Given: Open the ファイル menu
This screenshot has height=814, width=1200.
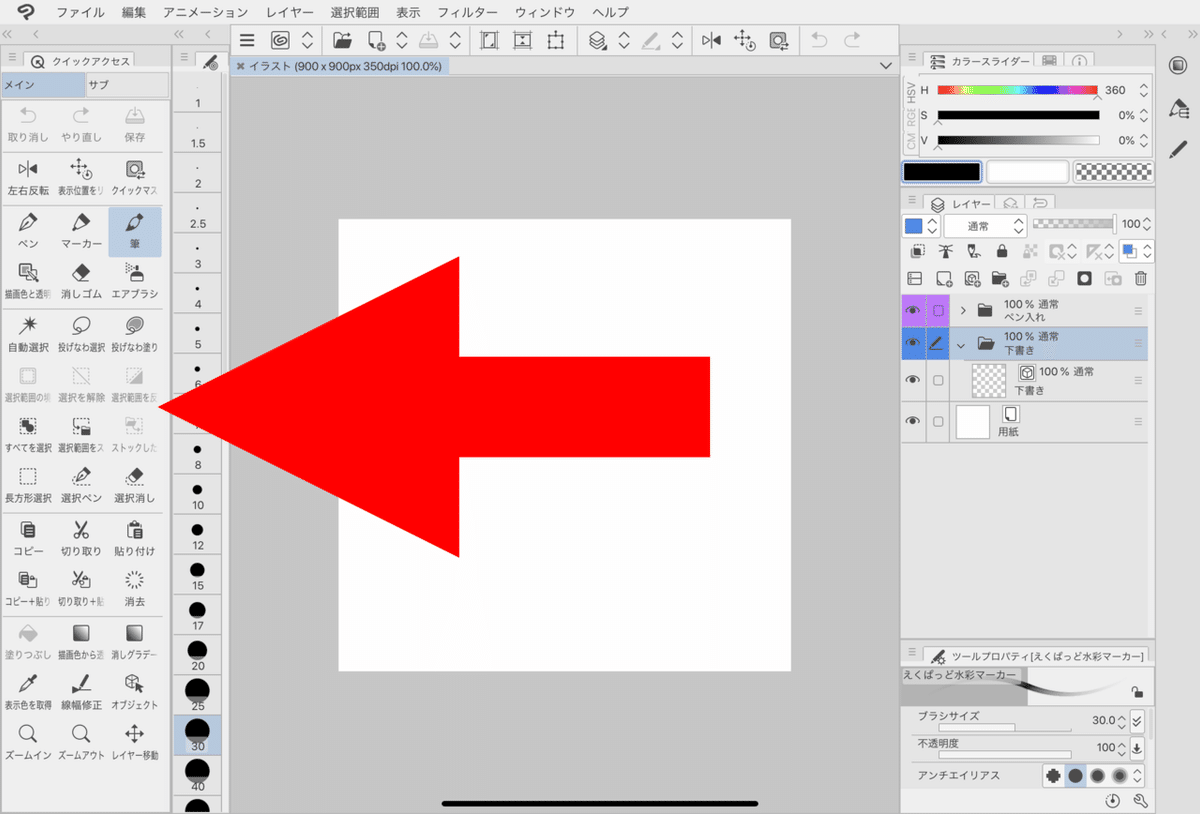Looking at the screenshot, I should pos(81,12).
